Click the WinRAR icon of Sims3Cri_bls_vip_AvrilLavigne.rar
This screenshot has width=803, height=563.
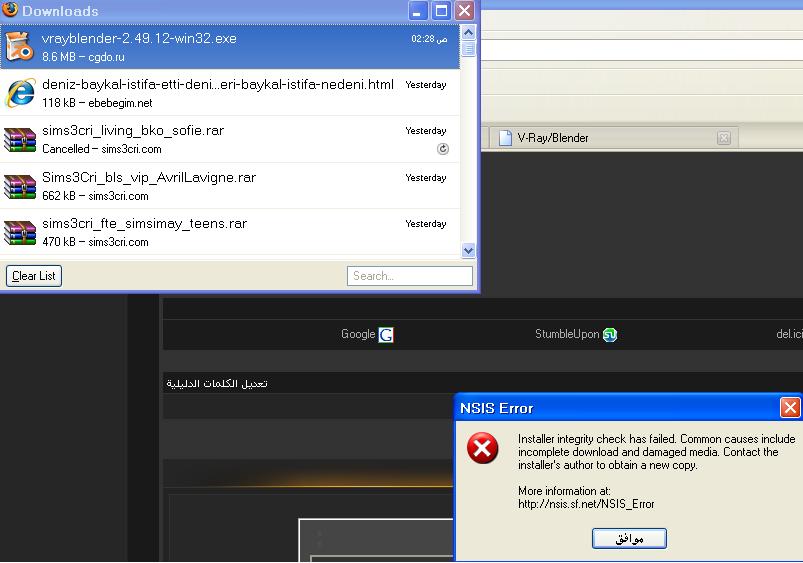tap(19, 186)
